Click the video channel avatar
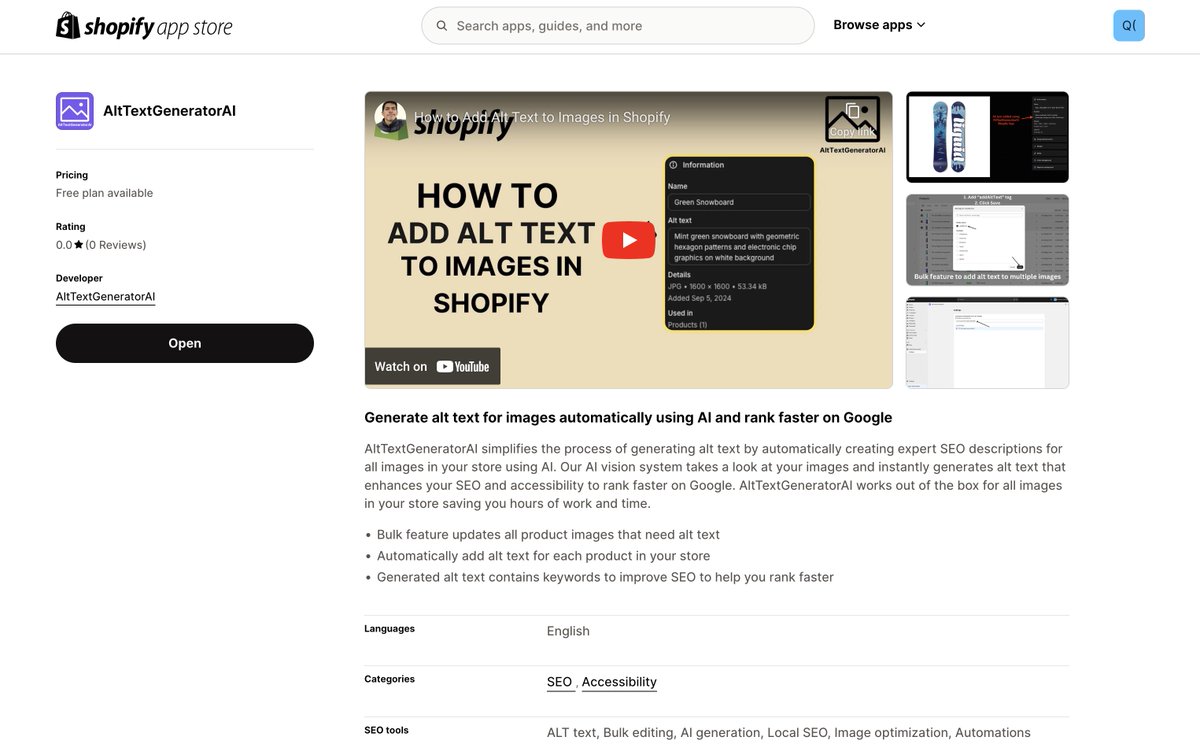This screenshot has width=1200, height=748. [390, 117]
